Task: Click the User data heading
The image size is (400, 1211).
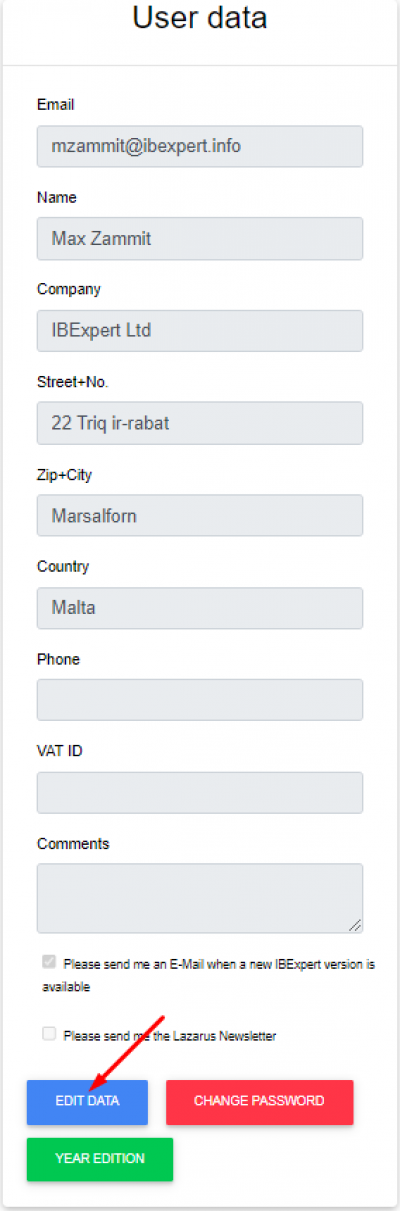Action: (x=200, y=18)
